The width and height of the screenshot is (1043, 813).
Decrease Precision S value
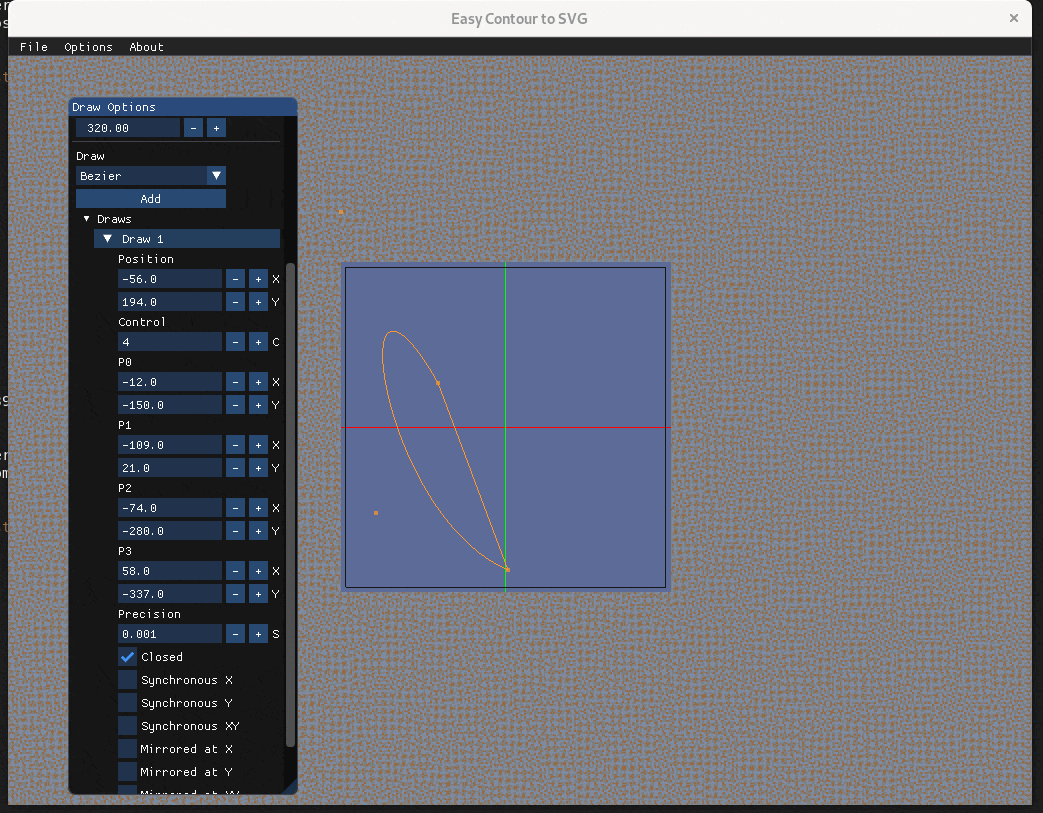pos(235,634)
